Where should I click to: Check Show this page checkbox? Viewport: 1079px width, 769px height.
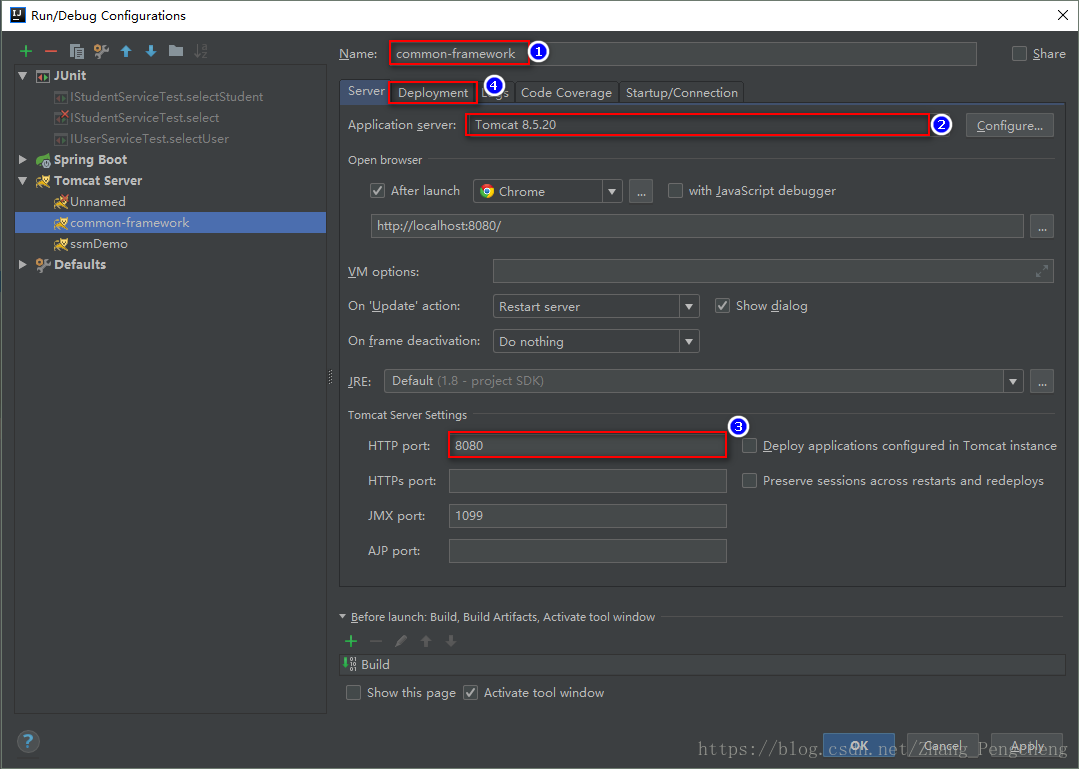[353, 693]
